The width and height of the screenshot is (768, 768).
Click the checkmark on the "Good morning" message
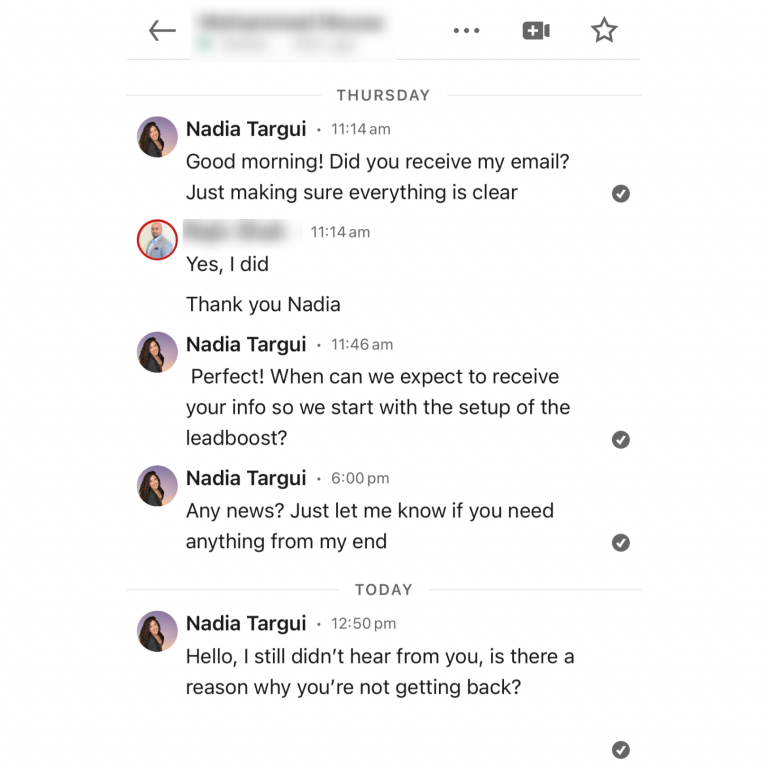tap(621, 194)
